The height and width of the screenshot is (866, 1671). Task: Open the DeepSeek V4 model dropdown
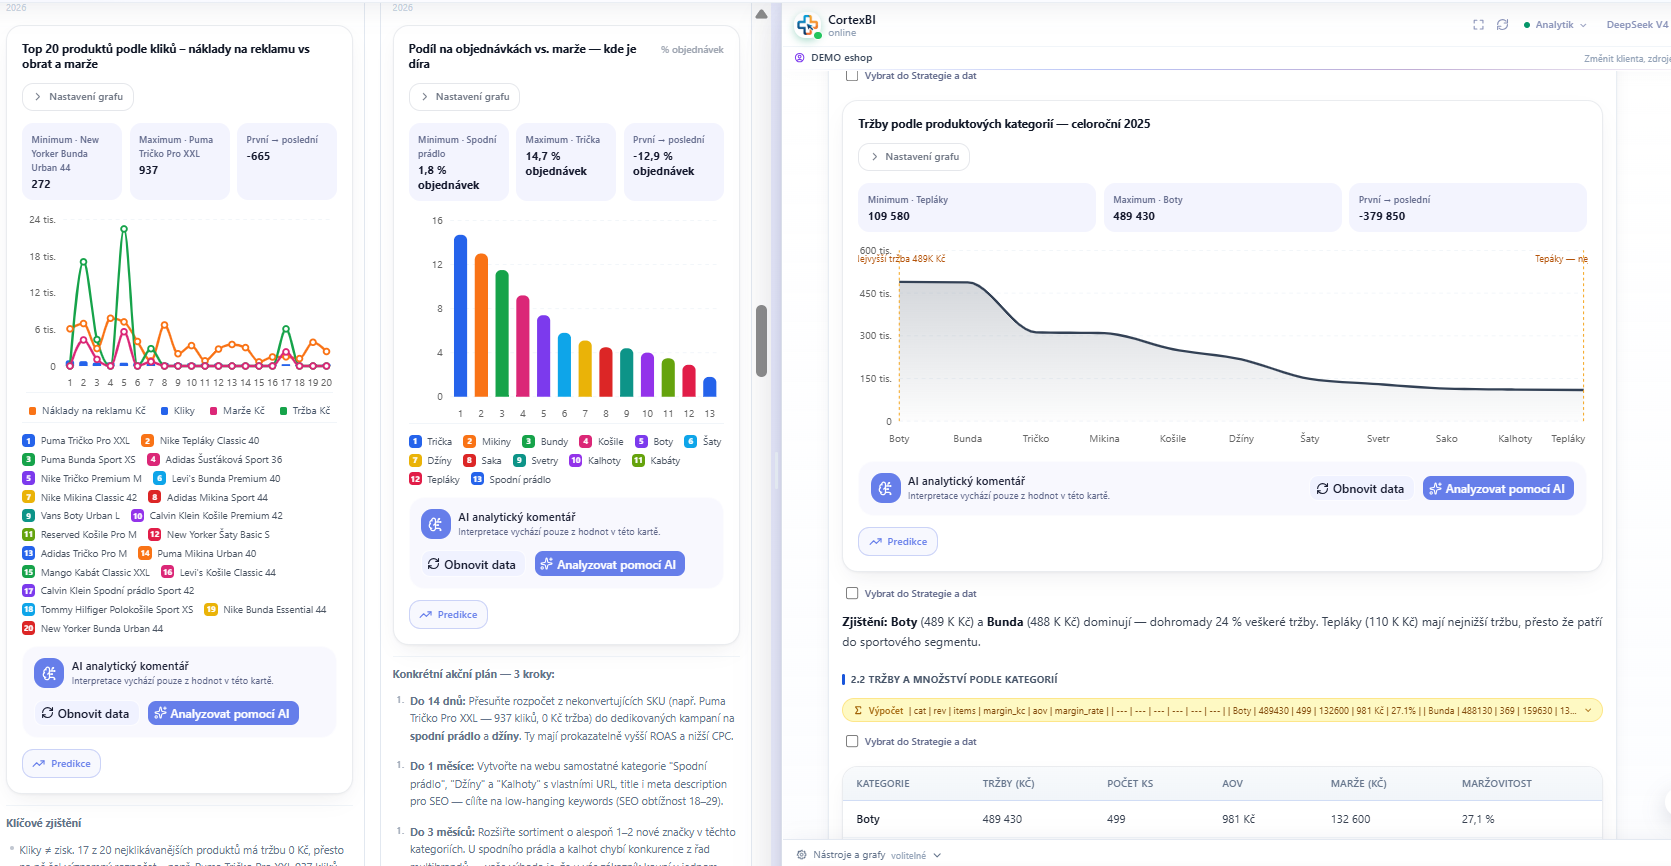tap(1638, 25)
